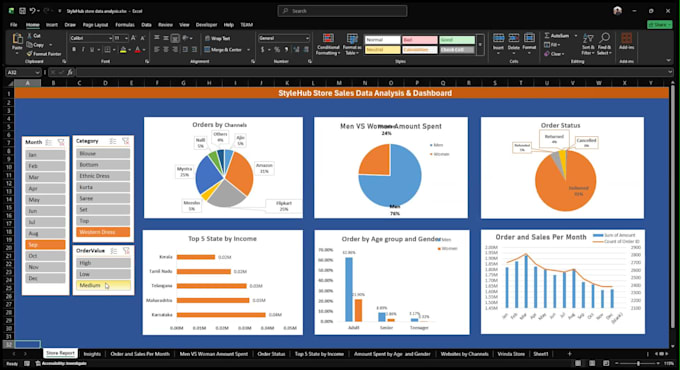Clear filter on OrderValue slicer
Viewport: 680px width, 370px height.
point(126,251)
